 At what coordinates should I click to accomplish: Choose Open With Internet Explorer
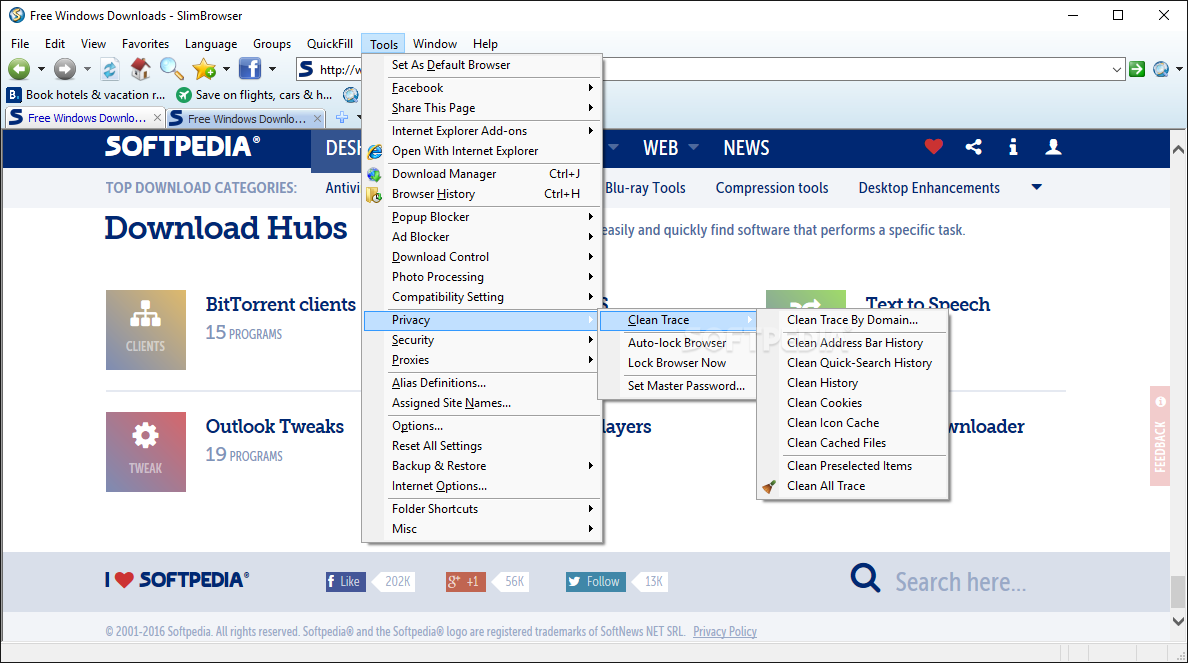[x=483, y=151]
